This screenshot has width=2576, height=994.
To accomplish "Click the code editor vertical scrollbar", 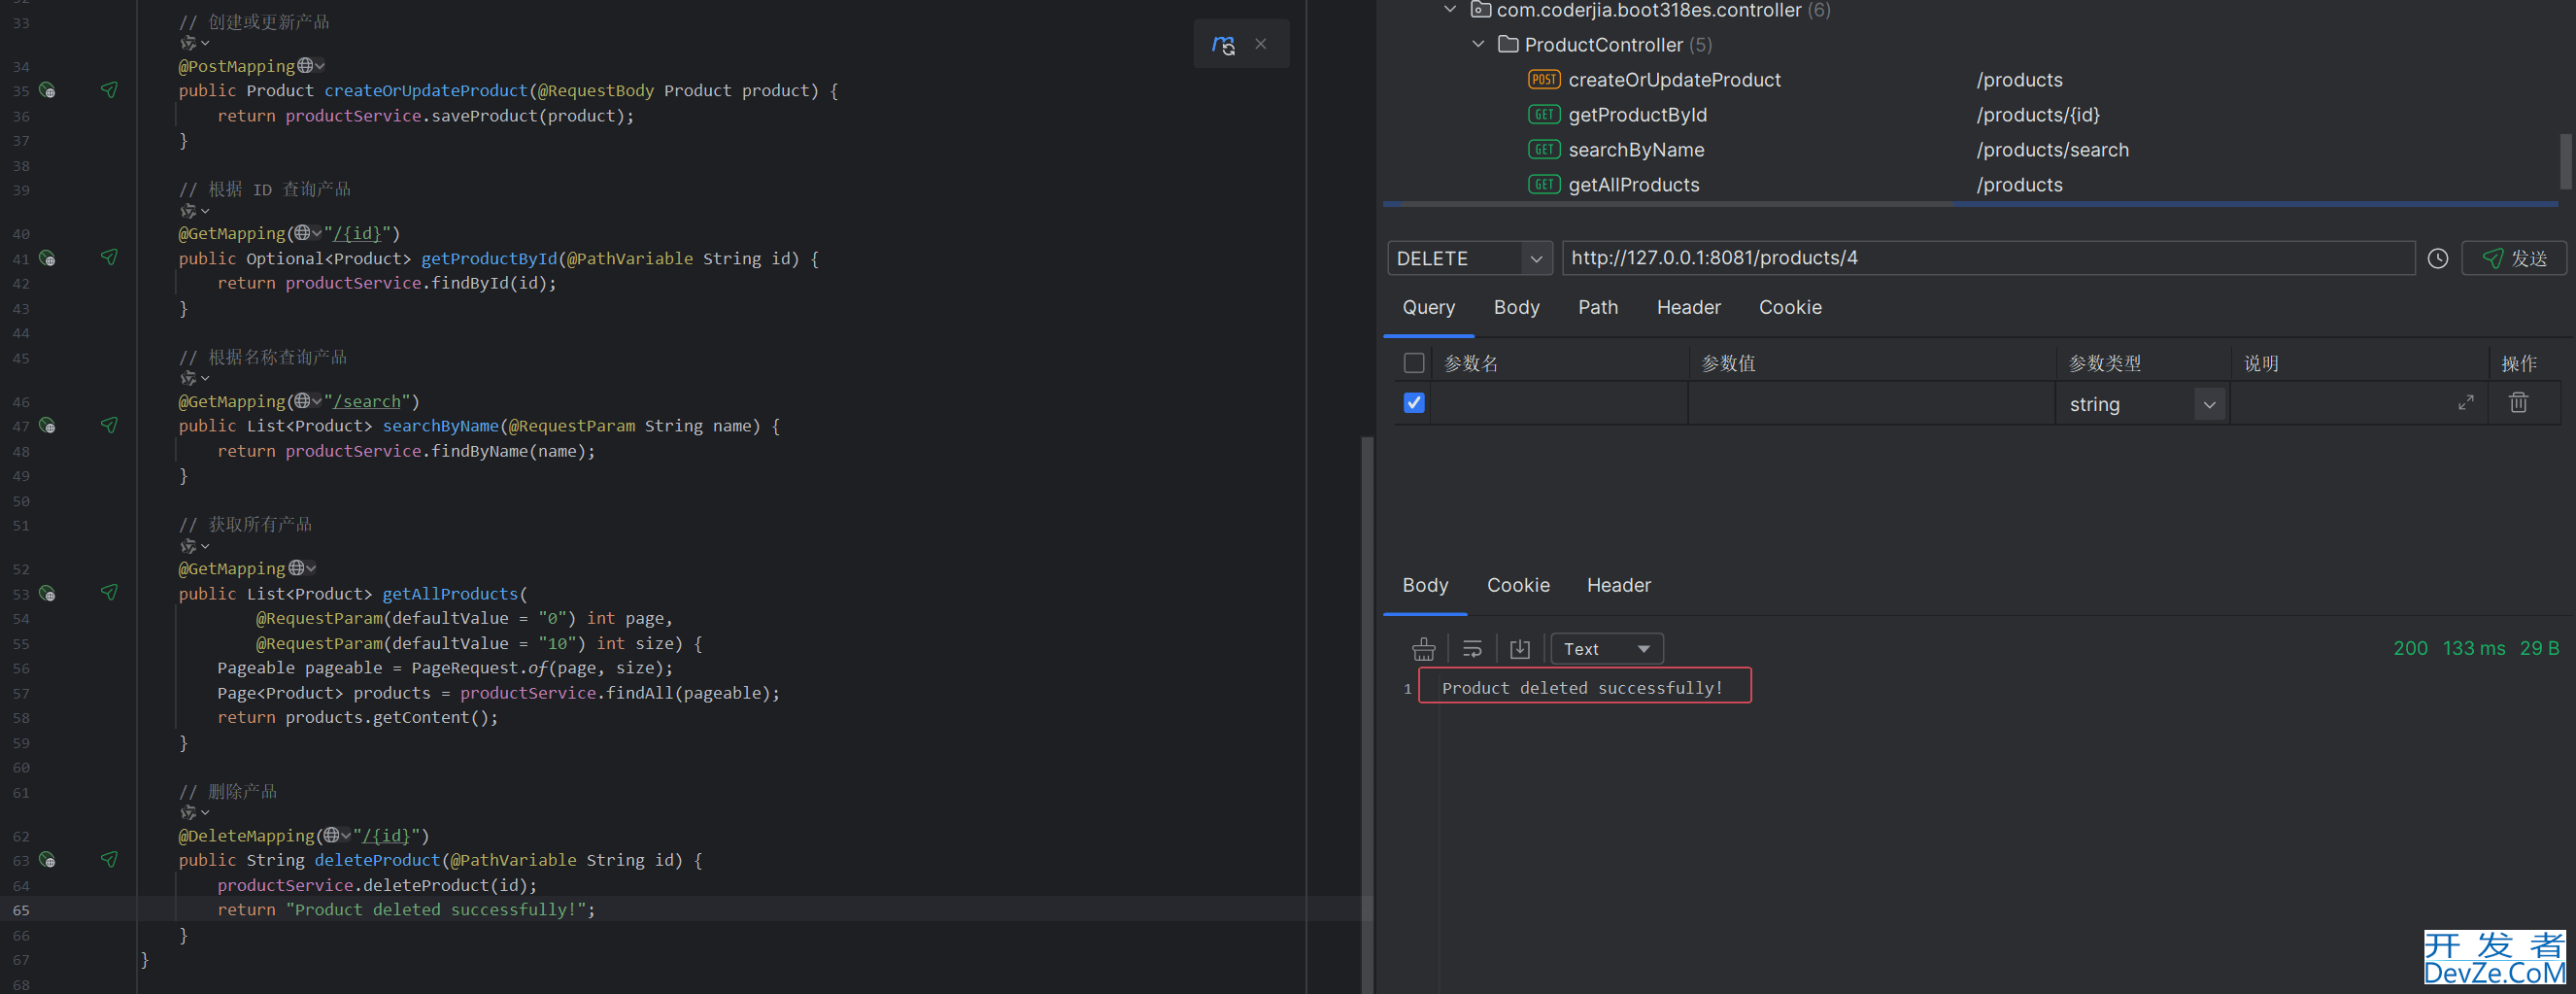I will pos(1367,714).
